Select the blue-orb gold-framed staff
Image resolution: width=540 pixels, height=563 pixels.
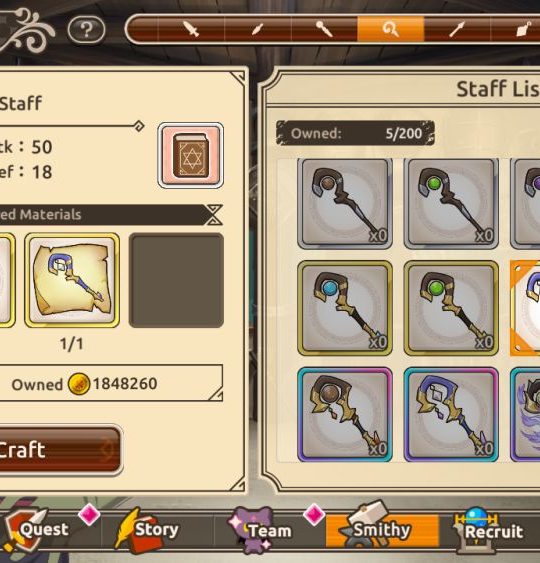pyautogui.click(x=345, y=308)
